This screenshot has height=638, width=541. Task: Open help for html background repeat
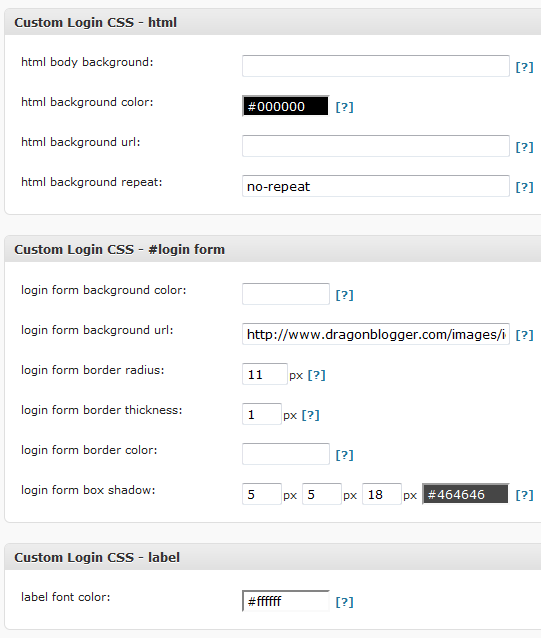pos(524,187)
